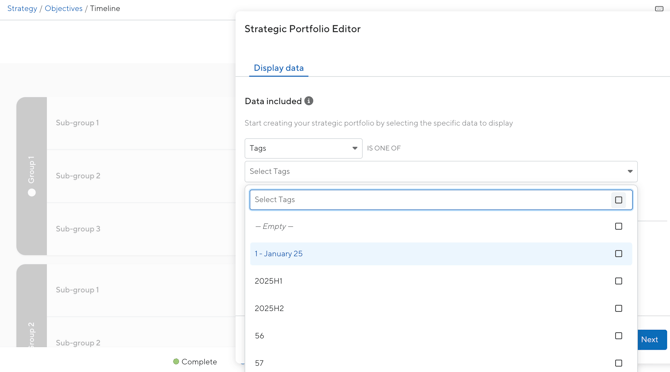Check the 2025H1 tag checkbox

[x=618, y=281]
